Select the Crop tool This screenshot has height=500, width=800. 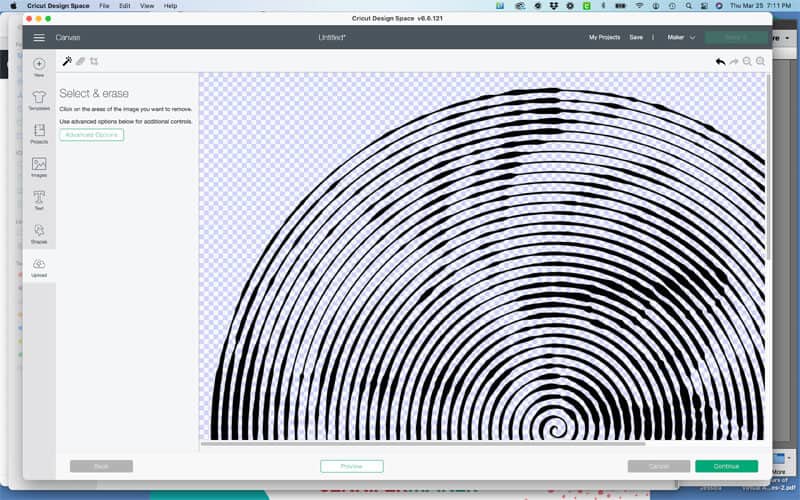pyautogui.click(x=94, y=61)
